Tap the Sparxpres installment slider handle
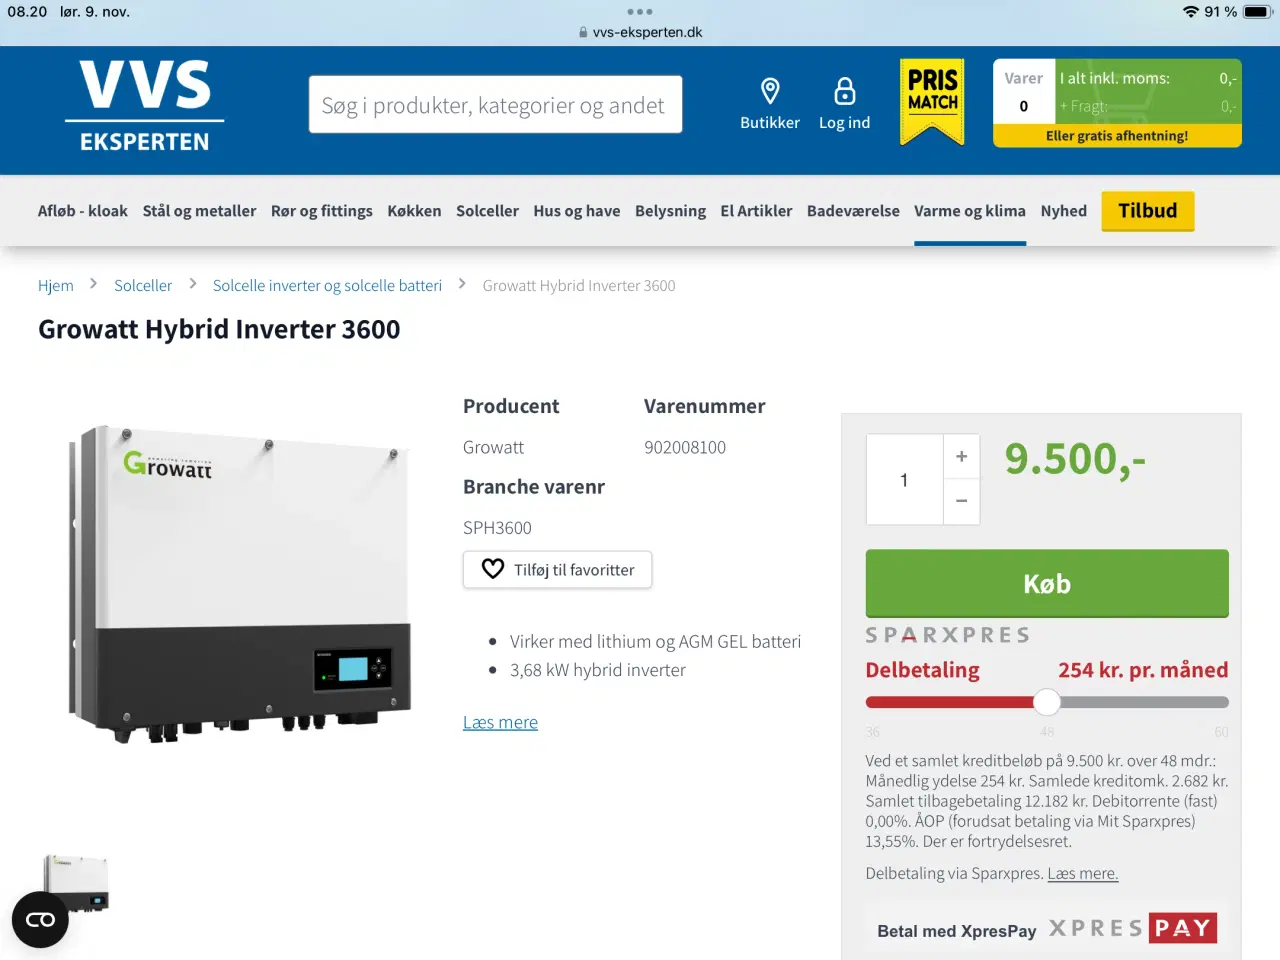 pyautogui.click(x=1047, y=702)
